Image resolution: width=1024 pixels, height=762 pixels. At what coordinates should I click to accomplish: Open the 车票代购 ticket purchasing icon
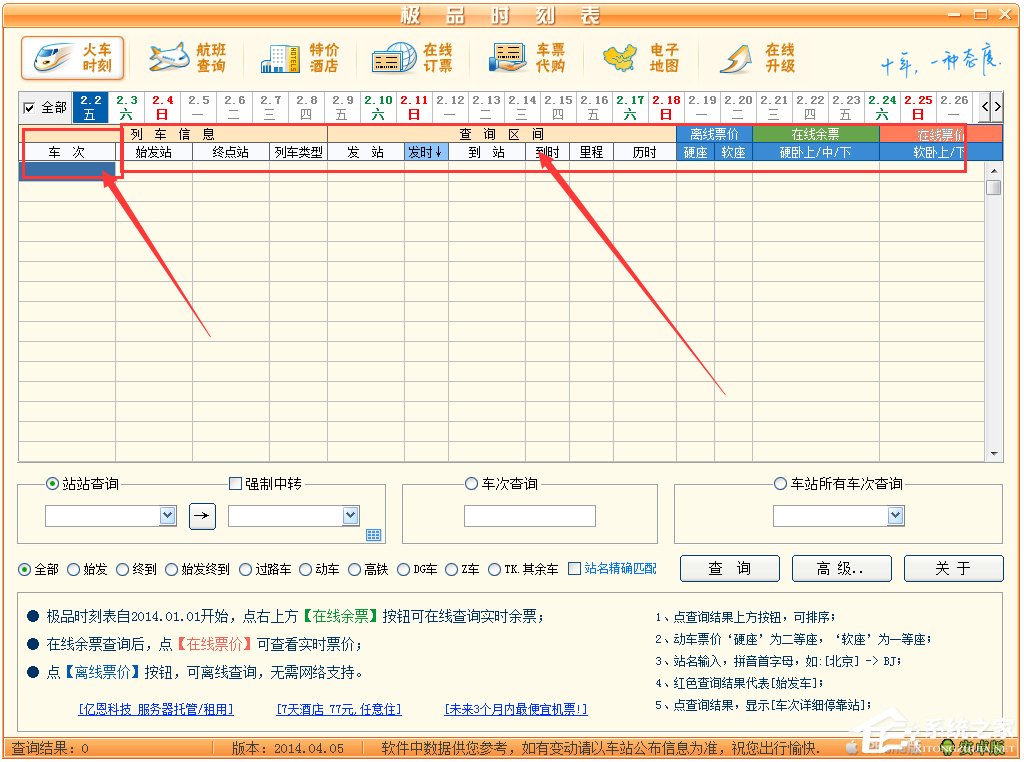(526, 57)
